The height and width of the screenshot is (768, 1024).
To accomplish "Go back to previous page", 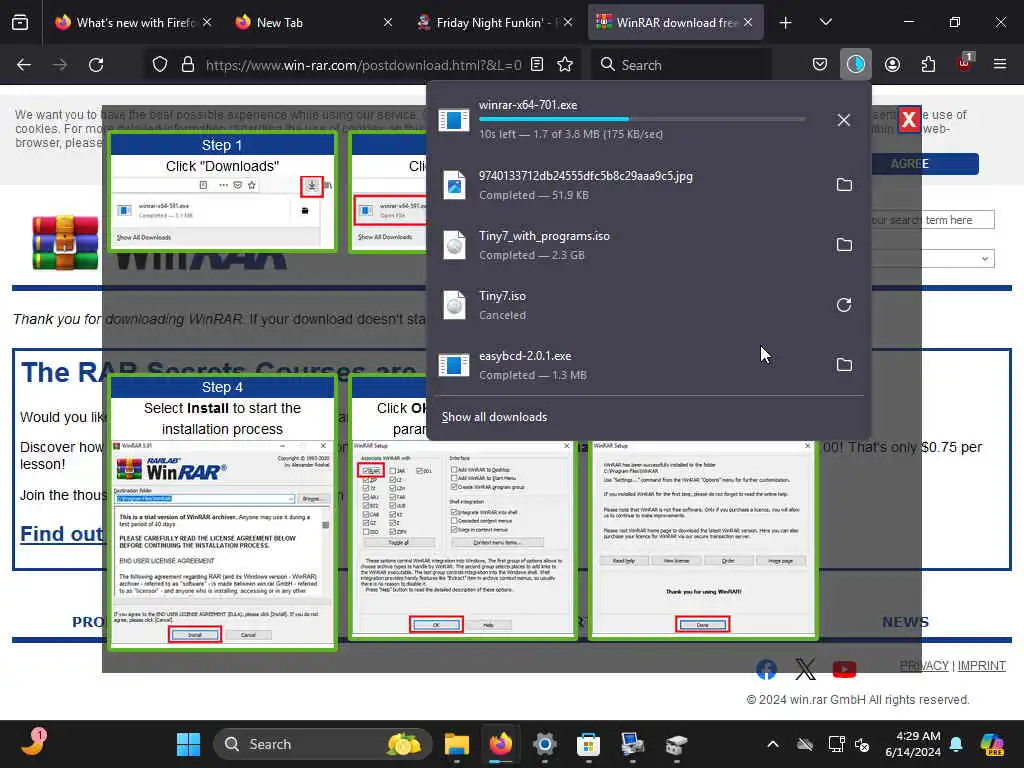I will [x=24, y=65].
